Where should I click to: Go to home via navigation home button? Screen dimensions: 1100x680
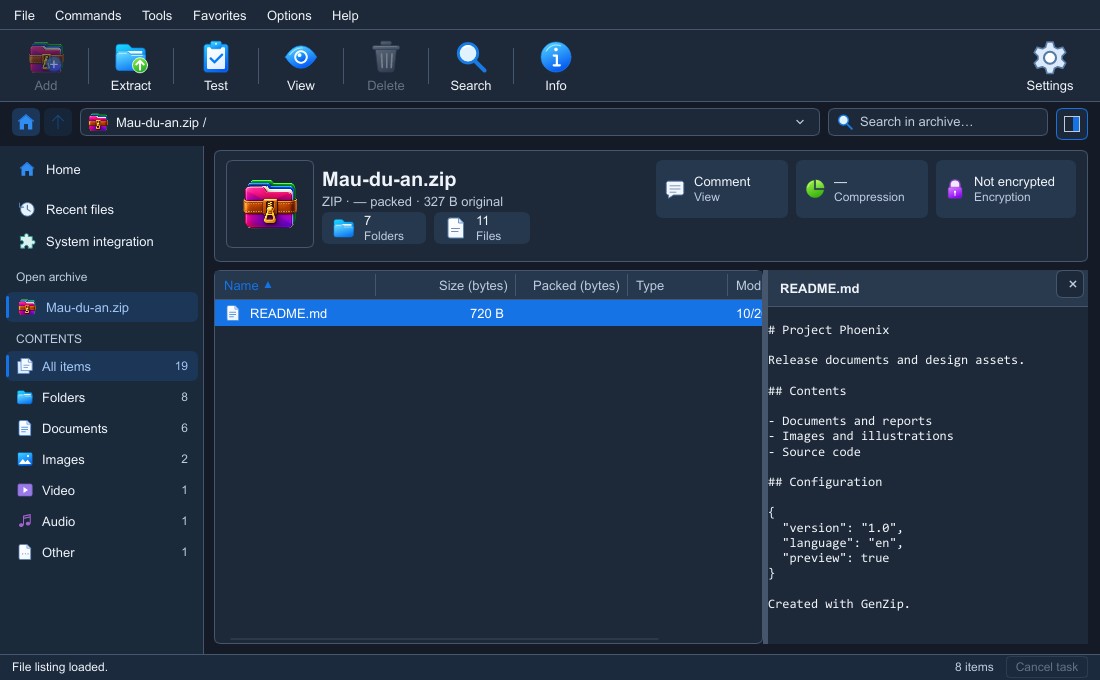coord(26,123)
